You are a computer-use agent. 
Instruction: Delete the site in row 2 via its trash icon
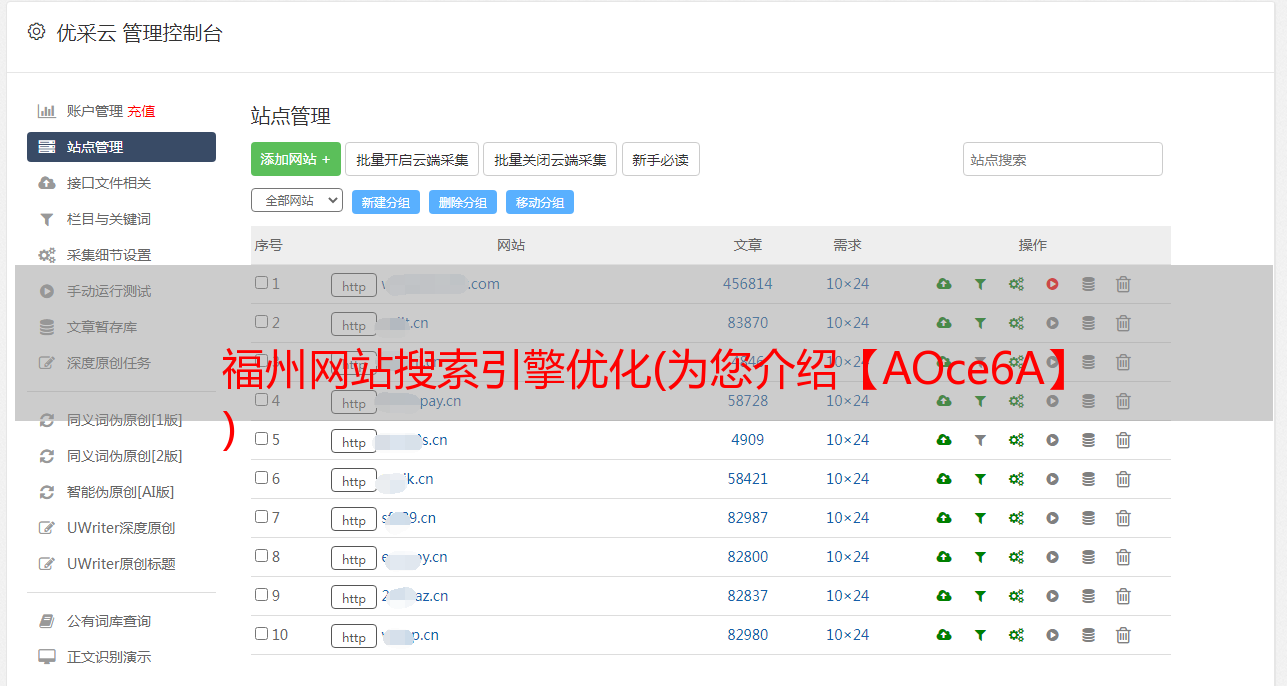pyautogui.click(x=1123, y=323)
